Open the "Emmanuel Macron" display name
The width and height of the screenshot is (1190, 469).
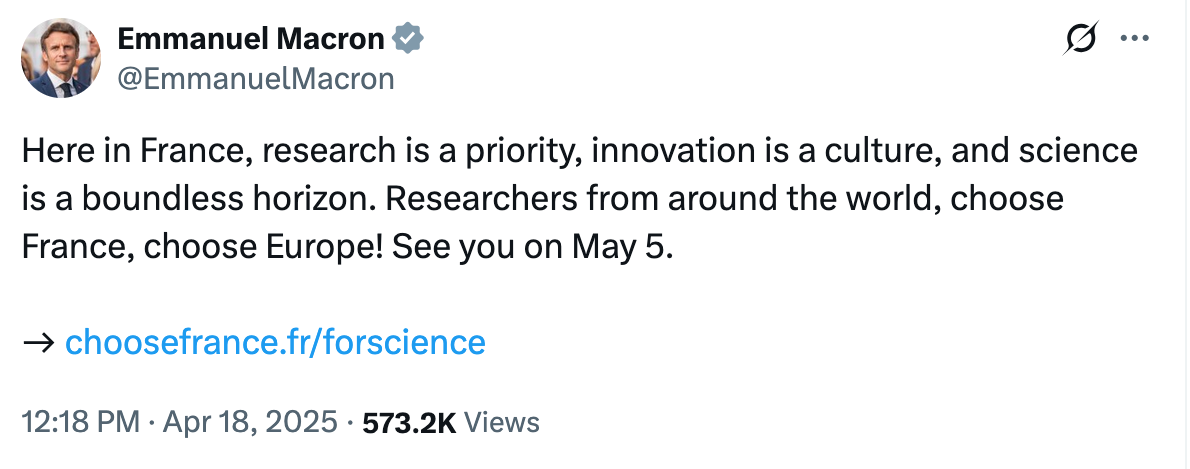click(x=251, y=39)
